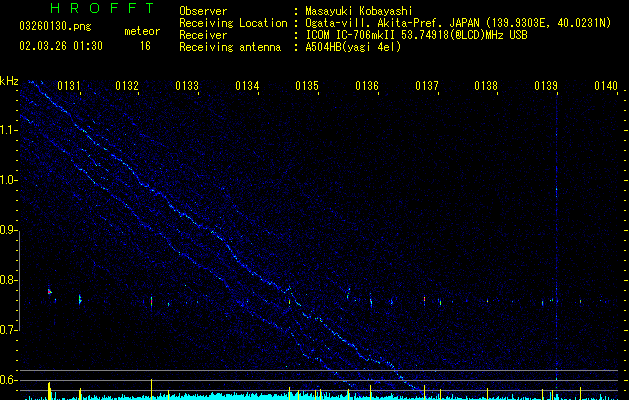Click the 0140 time marker
The height and width of the screenshot is (400, 629).
point(606,86)
